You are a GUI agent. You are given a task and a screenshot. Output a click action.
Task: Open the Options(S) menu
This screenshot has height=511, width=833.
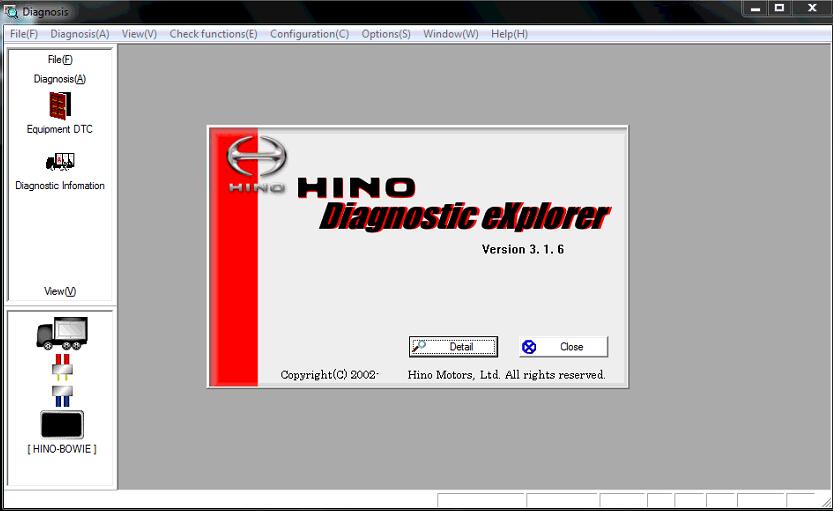386,34
